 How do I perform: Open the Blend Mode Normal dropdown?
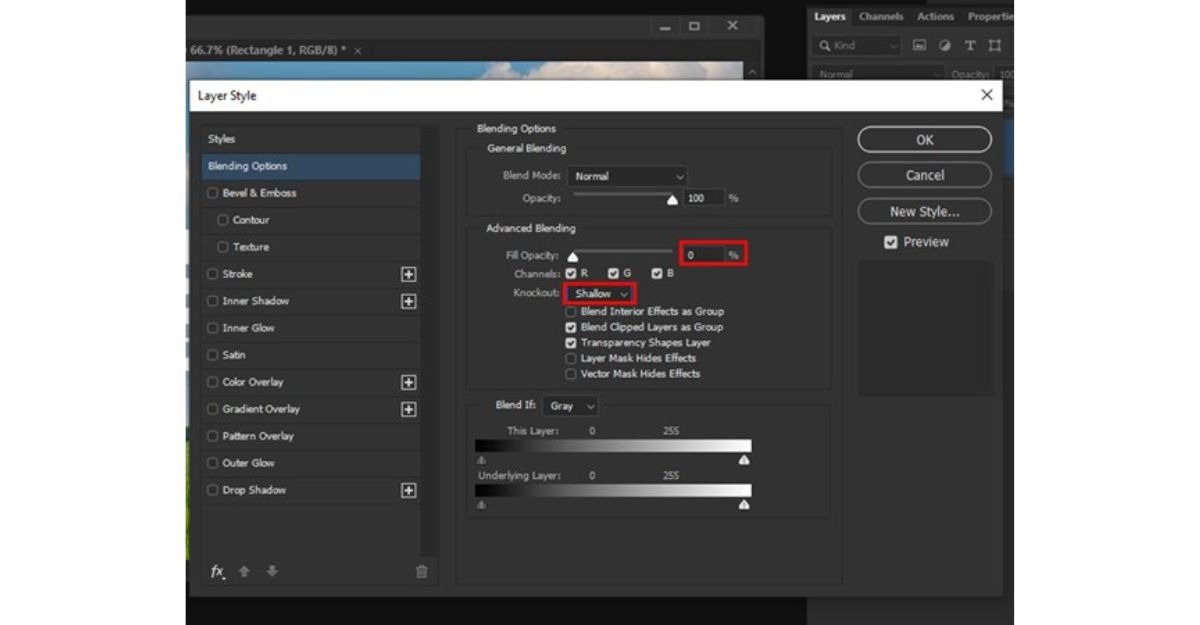[x=627, y=176]
